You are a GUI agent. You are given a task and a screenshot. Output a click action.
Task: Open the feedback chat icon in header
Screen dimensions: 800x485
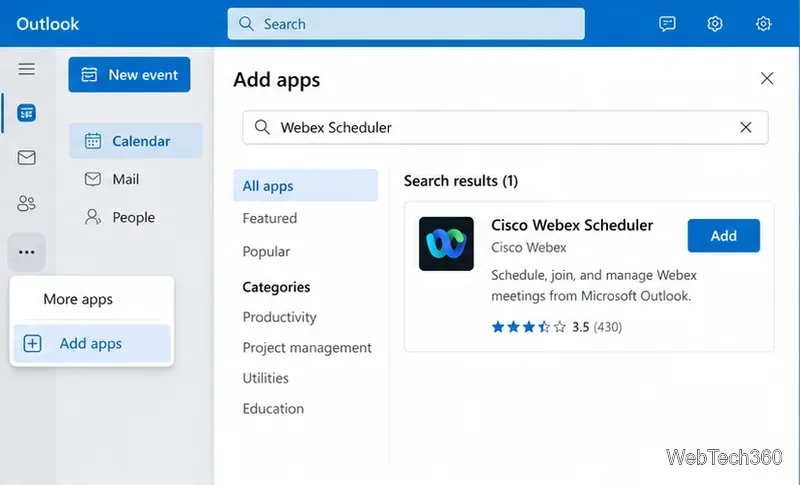[x=667, y=23]
